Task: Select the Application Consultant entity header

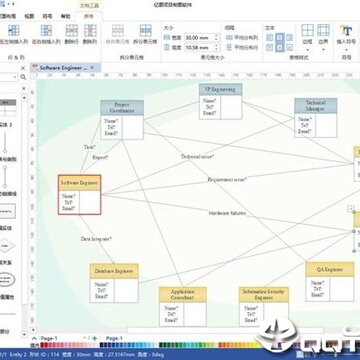Action: pyautogui.click(x=182, y=295)
